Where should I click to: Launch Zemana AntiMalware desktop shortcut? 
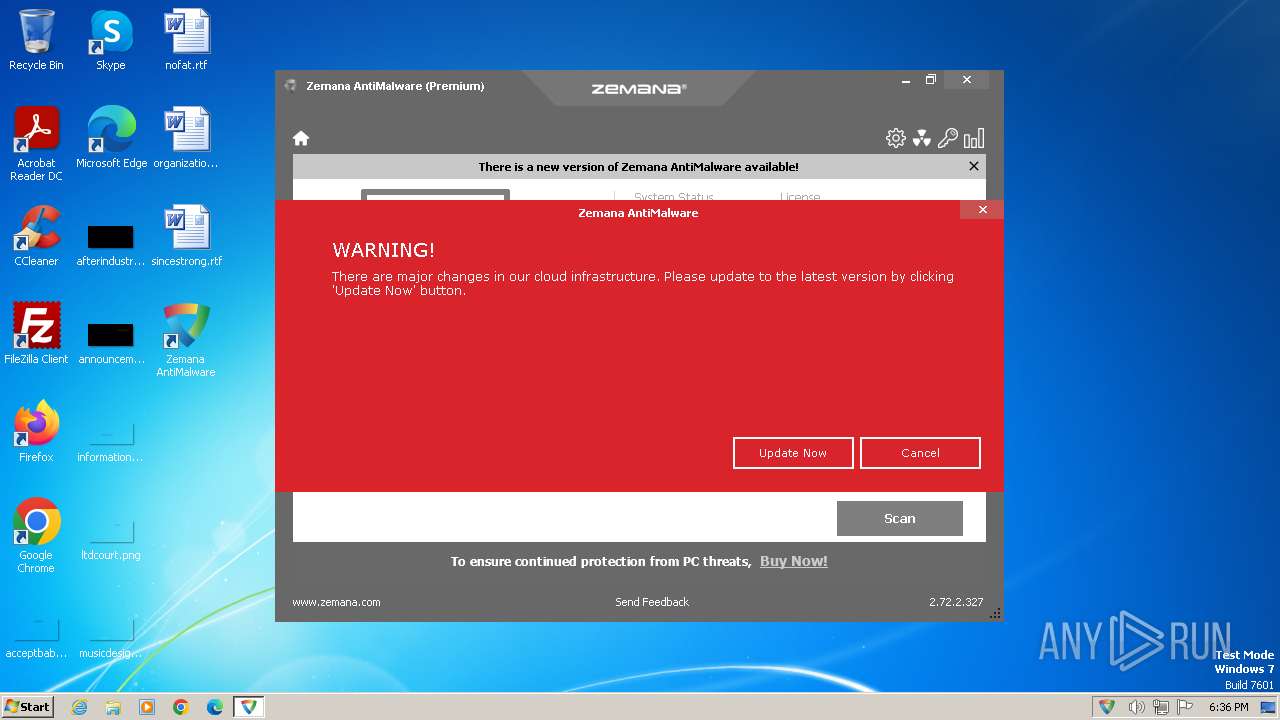click(186, 340)
